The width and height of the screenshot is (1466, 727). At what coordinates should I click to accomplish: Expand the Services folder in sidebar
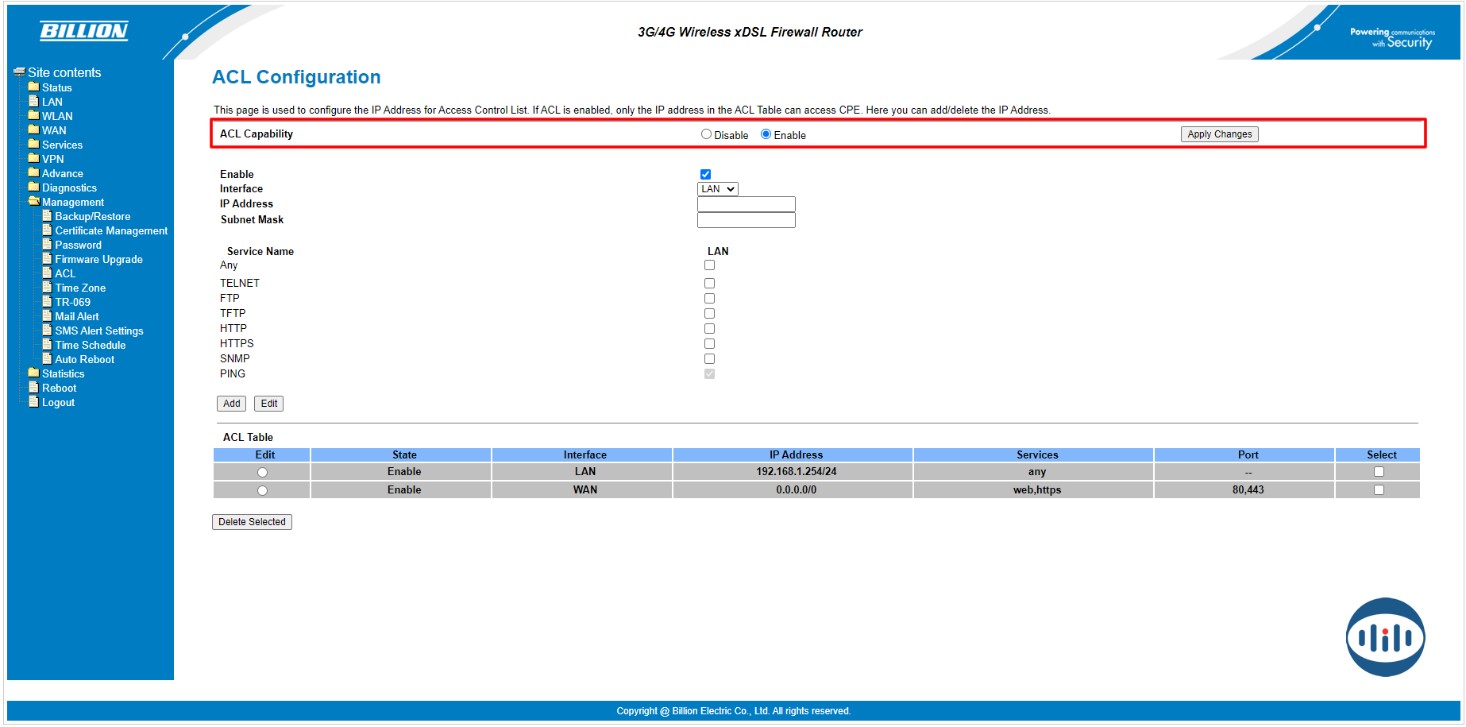[x=61, y=145]
